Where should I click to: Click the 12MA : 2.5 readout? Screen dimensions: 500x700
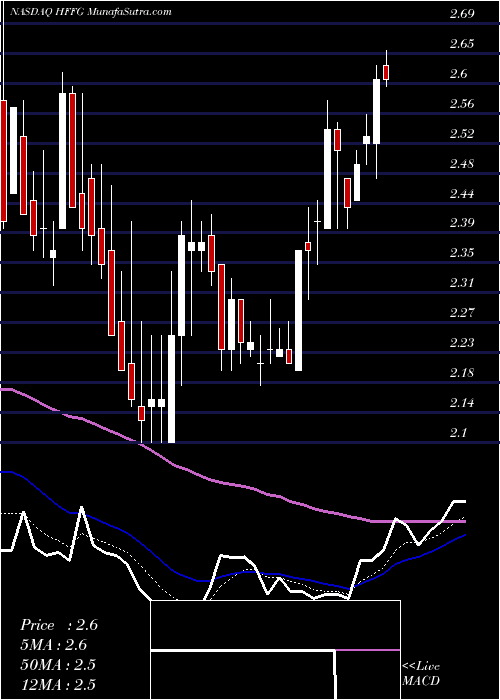[58, 684]
